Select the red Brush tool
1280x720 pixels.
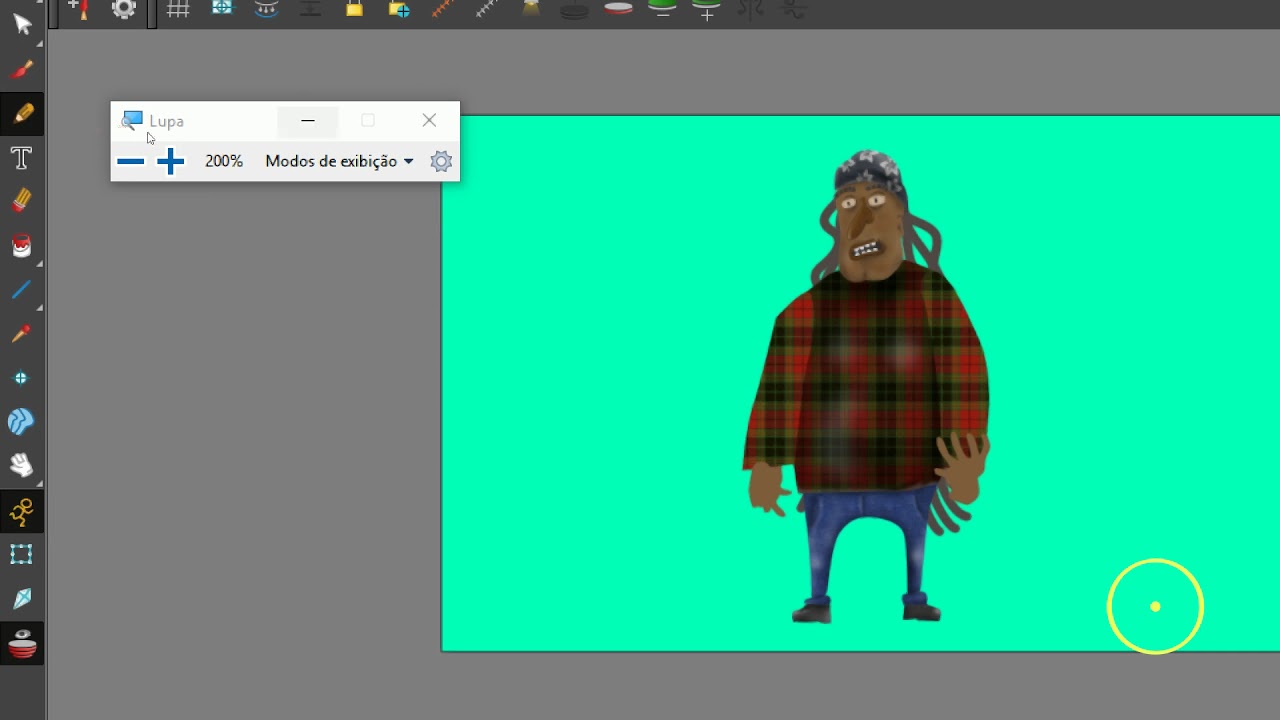coord(22,69)
